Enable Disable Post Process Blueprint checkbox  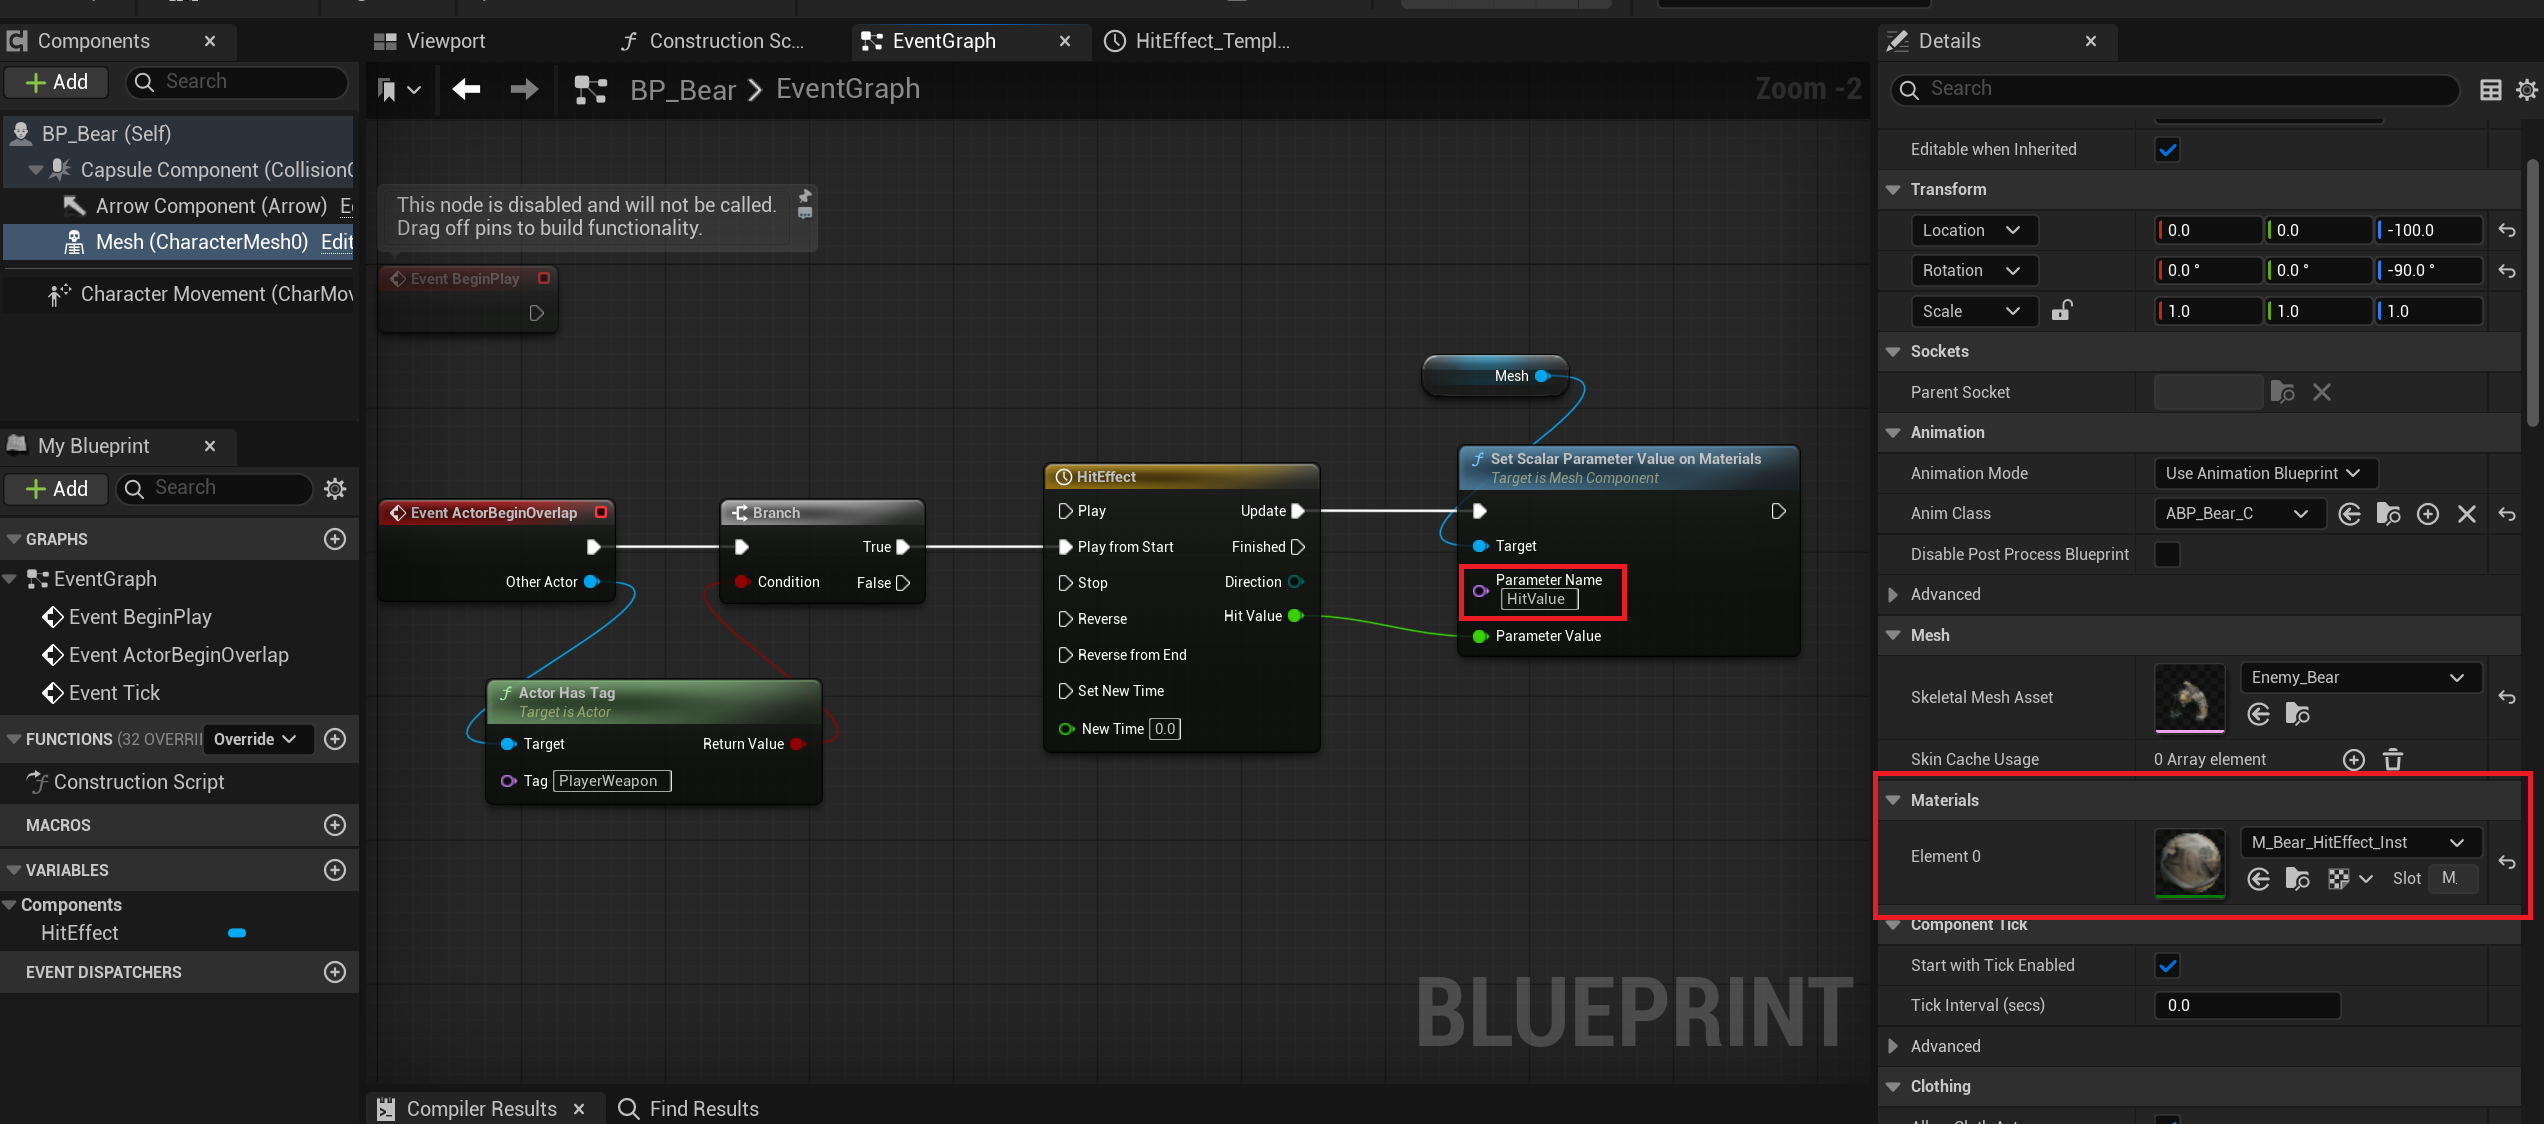pyautogui.click(x=2167, y=554)
